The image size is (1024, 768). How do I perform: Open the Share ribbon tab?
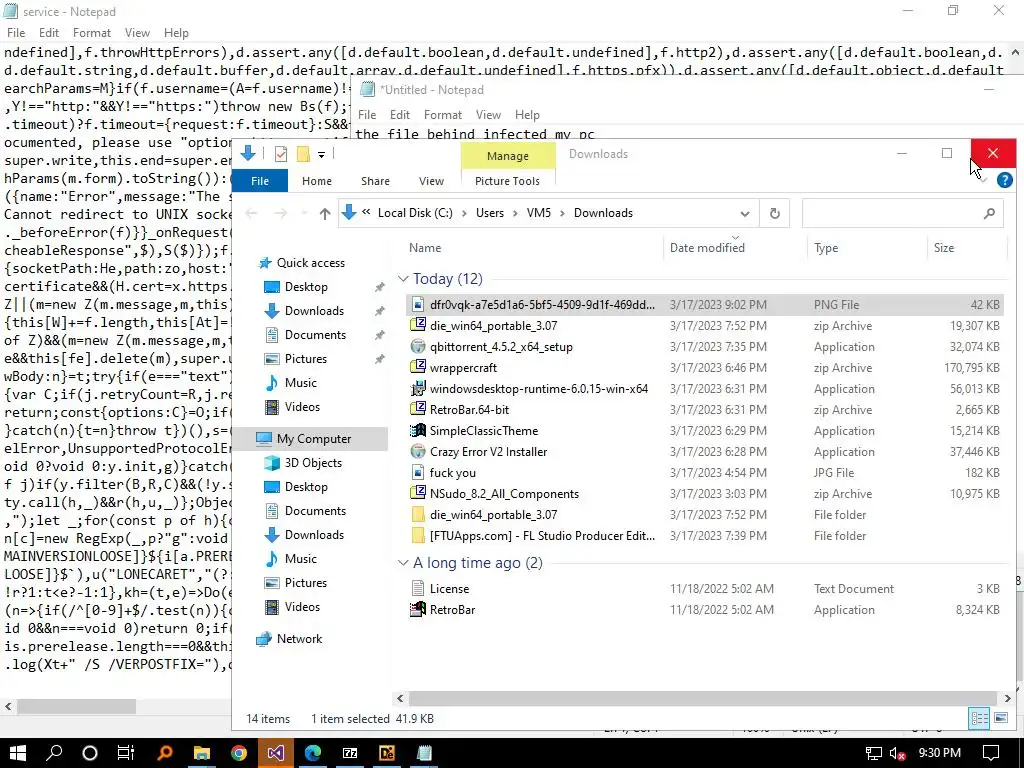(376, 181)
